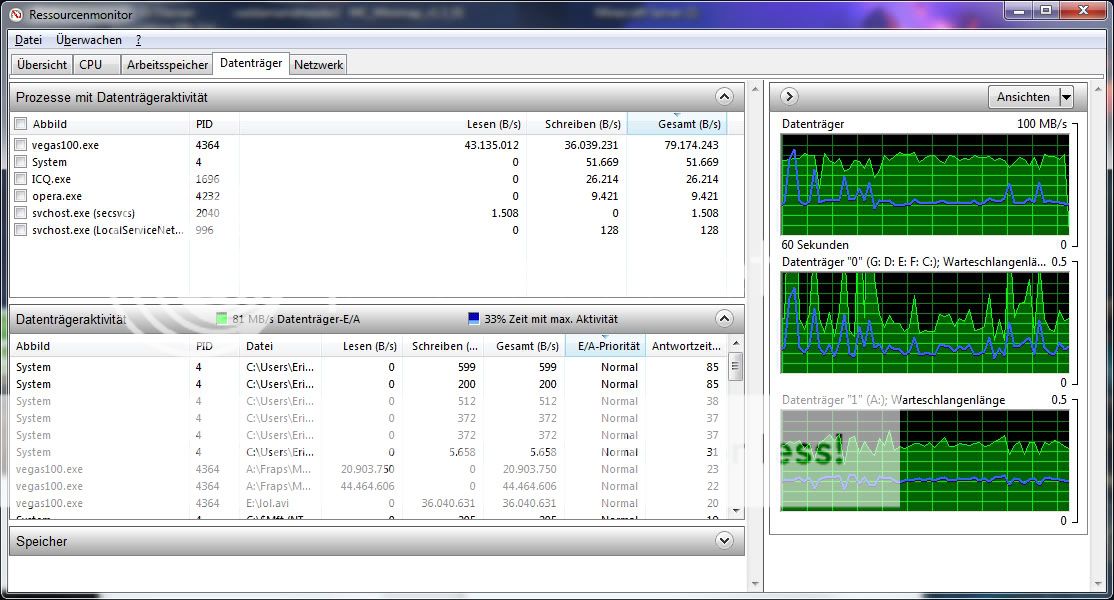Toggle the select-all Abbild header checkbox

pyautogui.click(x=21, y=124)
